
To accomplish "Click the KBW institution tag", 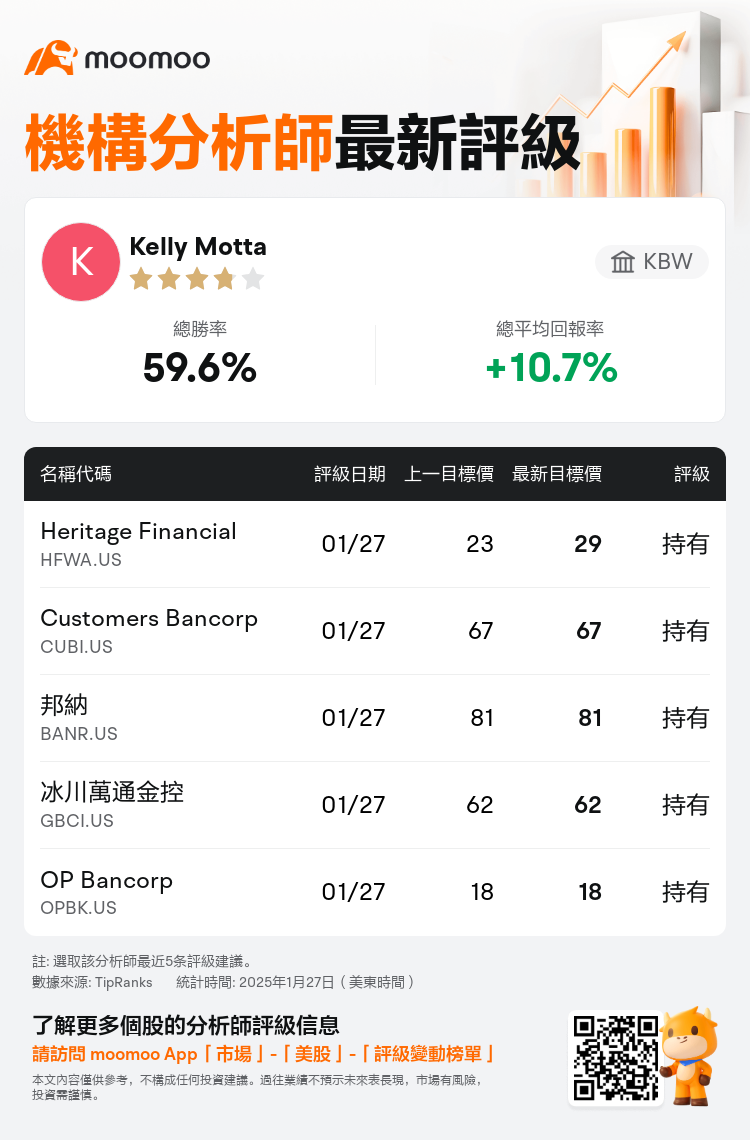I will [x=652, y=262].
